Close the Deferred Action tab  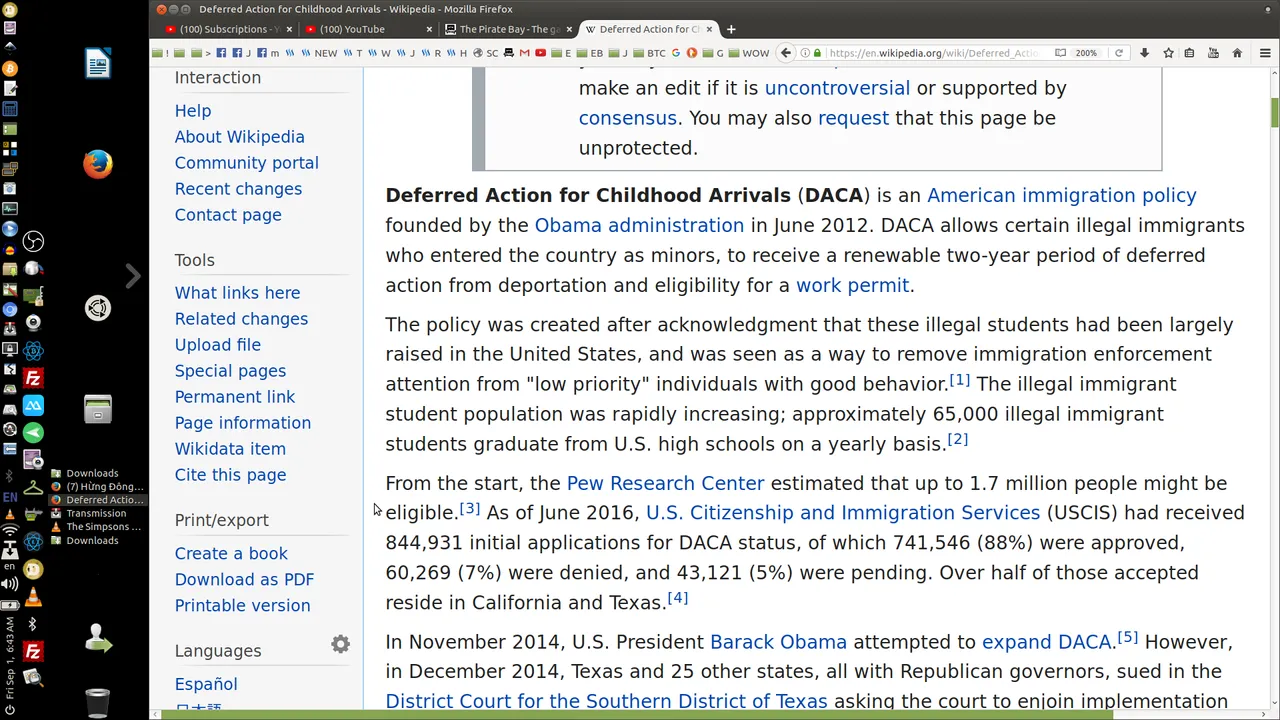click(x=710, y=29)
